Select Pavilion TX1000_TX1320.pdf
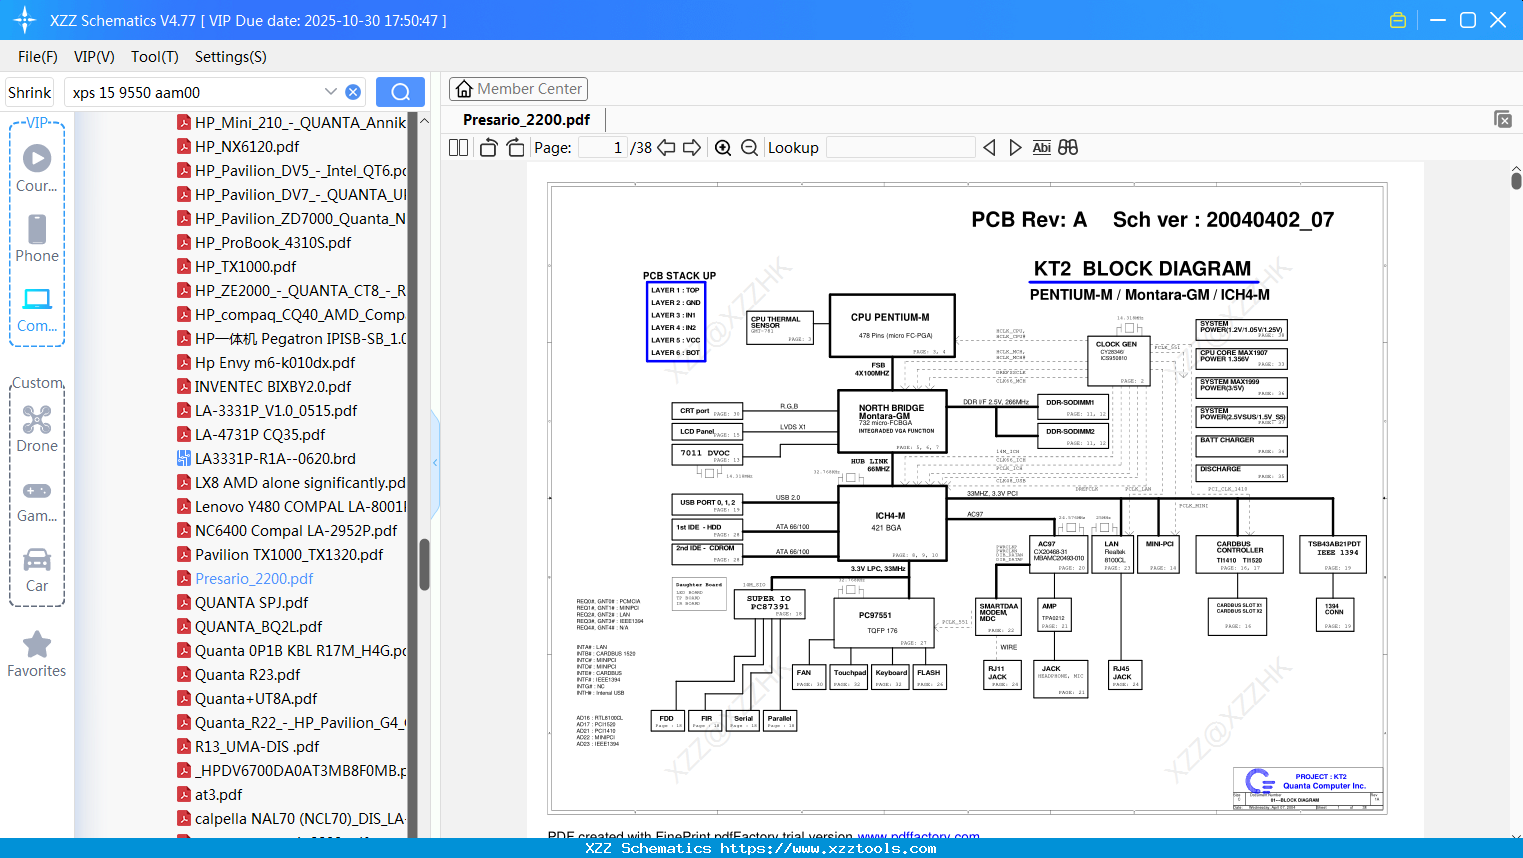Viewport: 1523px width, 858px height. coord(289,554)
